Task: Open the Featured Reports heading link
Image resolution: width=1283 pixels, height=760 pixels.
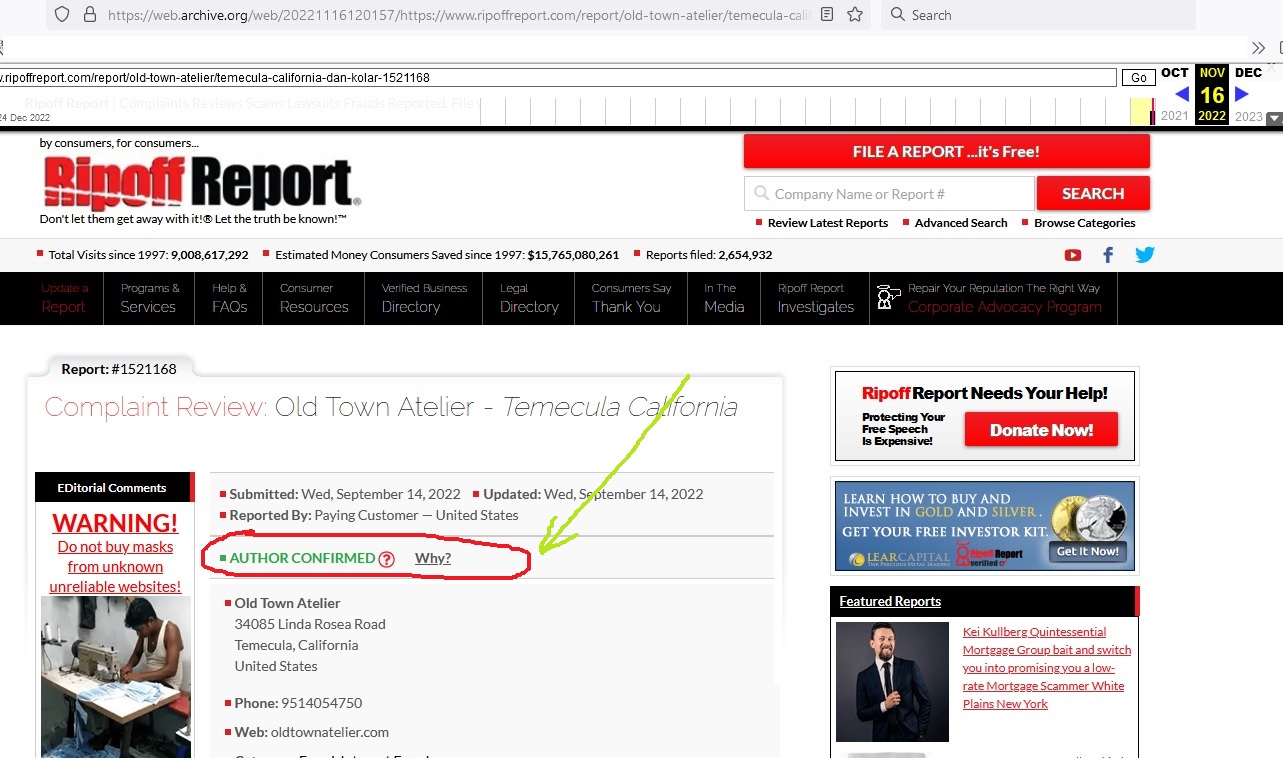Action: [x=890, y=601]
